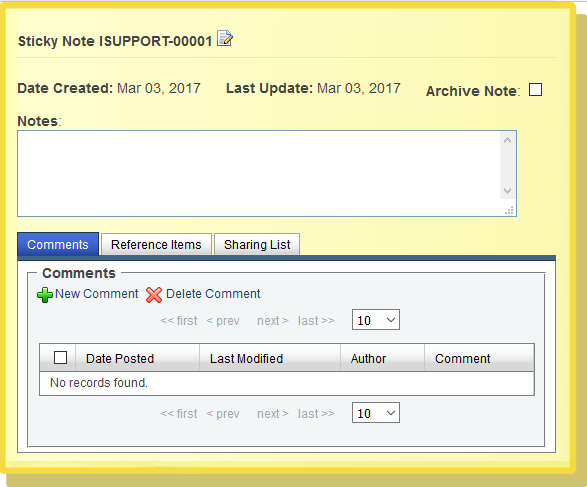Jump to last page in upper pager
Image resolution: width=587 pixels, height=487 pixels.
tap(316, 321)
